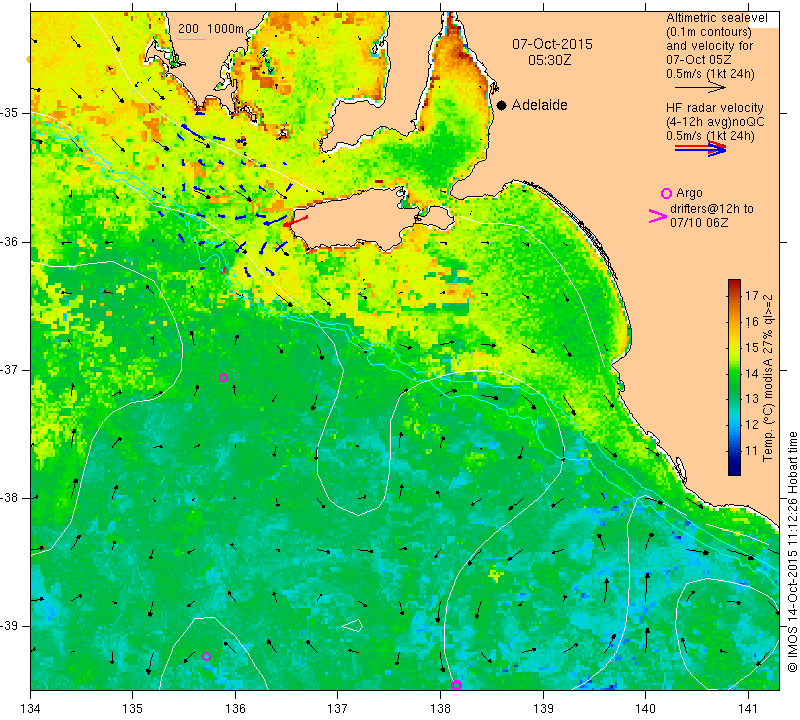
Task: Click the Adelaide label text
Action: click(x=539, y=105)
